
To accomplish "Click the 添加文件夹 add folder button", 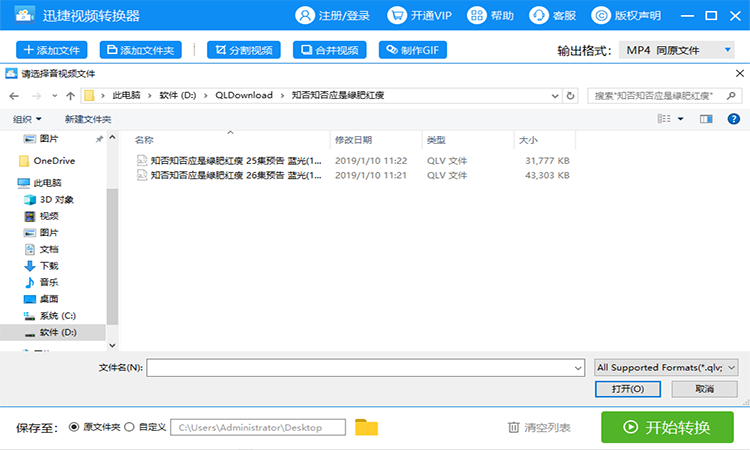I will pyautogui.click(x=141, y=50).
